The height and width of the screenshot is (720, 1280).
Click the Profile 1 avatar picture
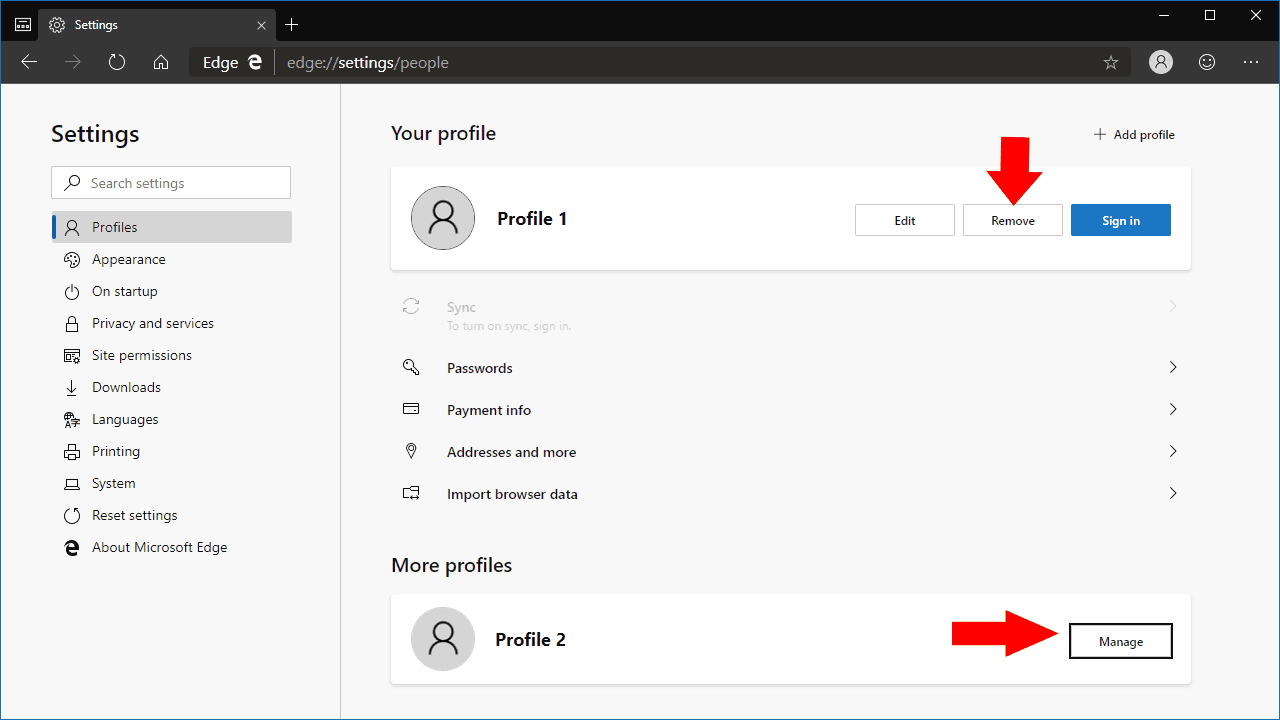click(443, 218)
